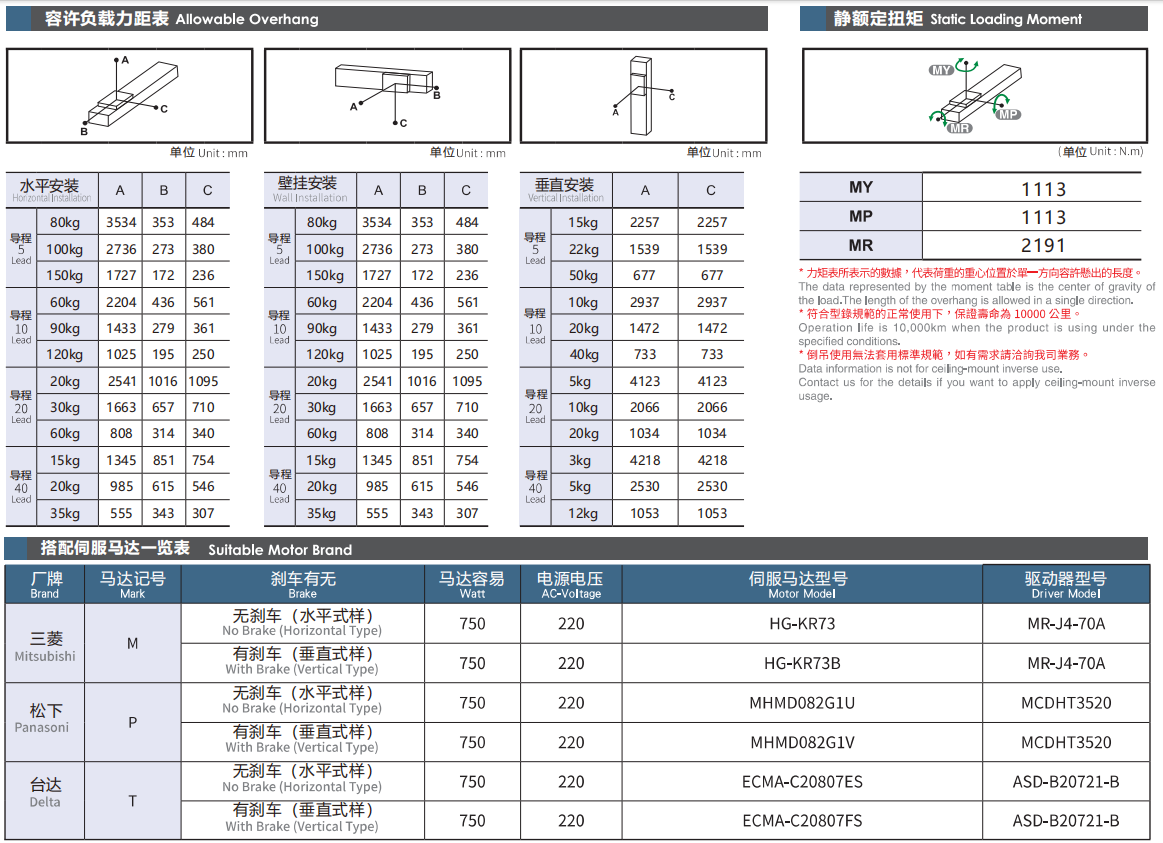Click the Driver Model column header
This screenshot has height=843, width=1163.
point(1066,584)
